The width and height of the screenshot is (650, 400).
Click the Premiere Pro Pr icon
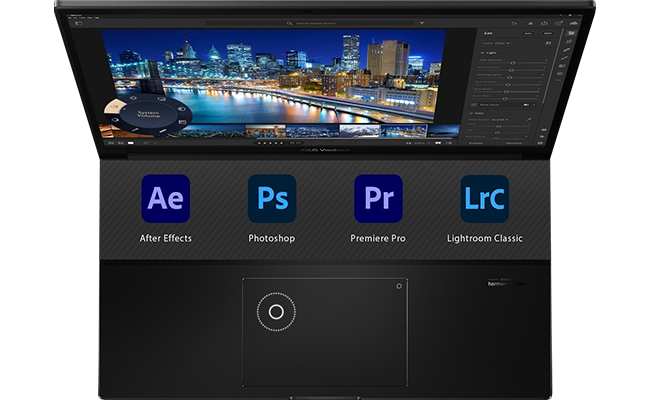point(378,198)
